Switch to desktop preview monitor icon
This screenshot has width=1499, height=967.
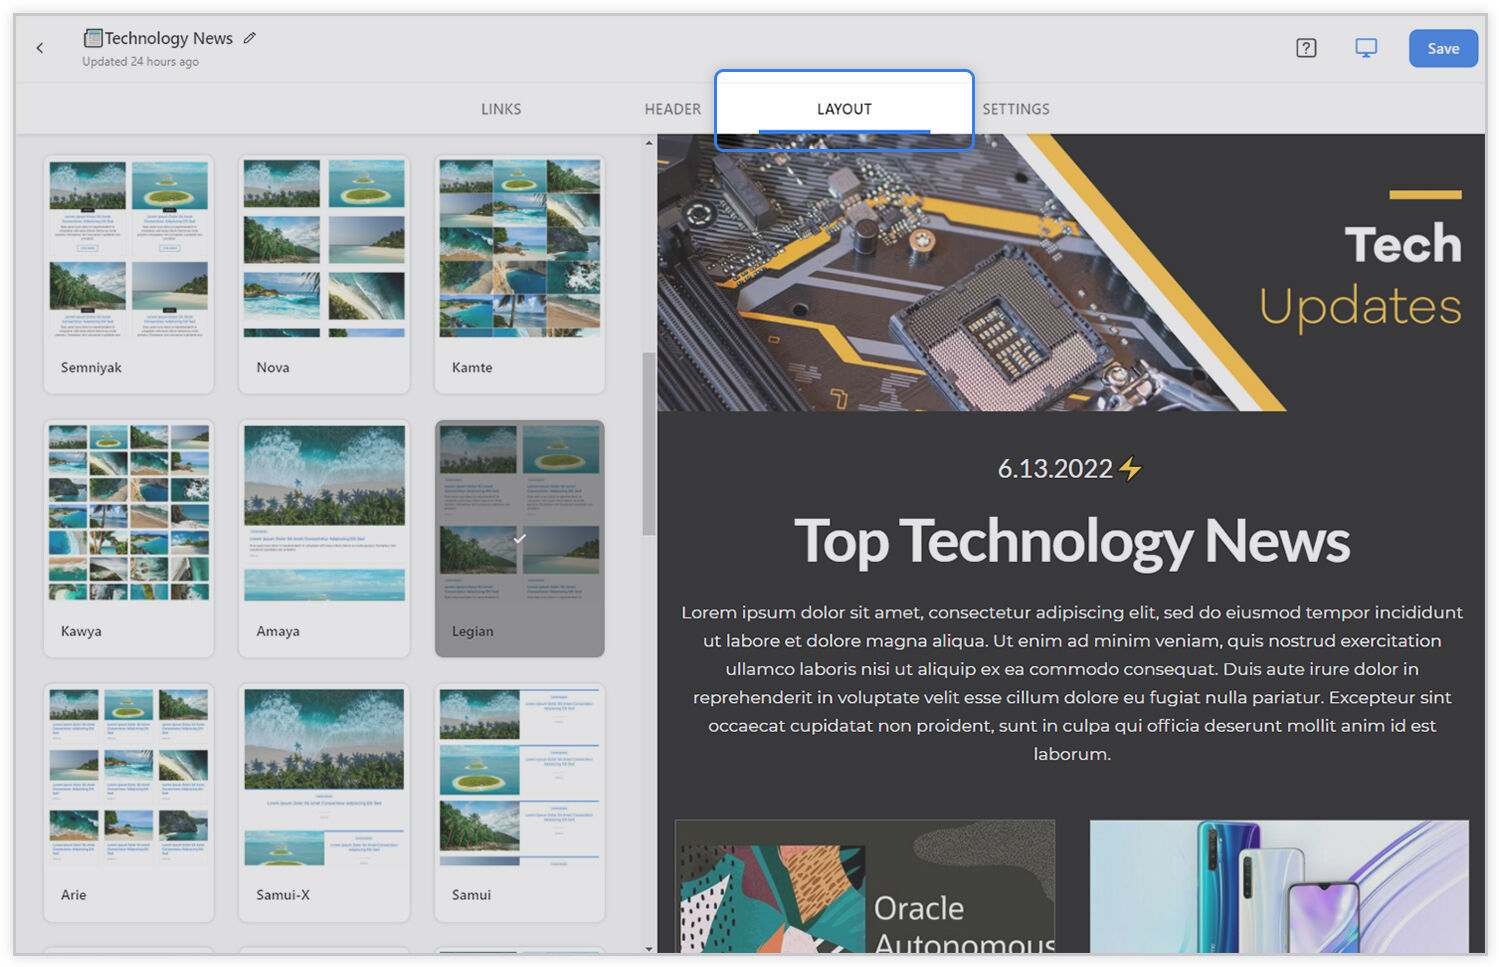point(1366,48)
